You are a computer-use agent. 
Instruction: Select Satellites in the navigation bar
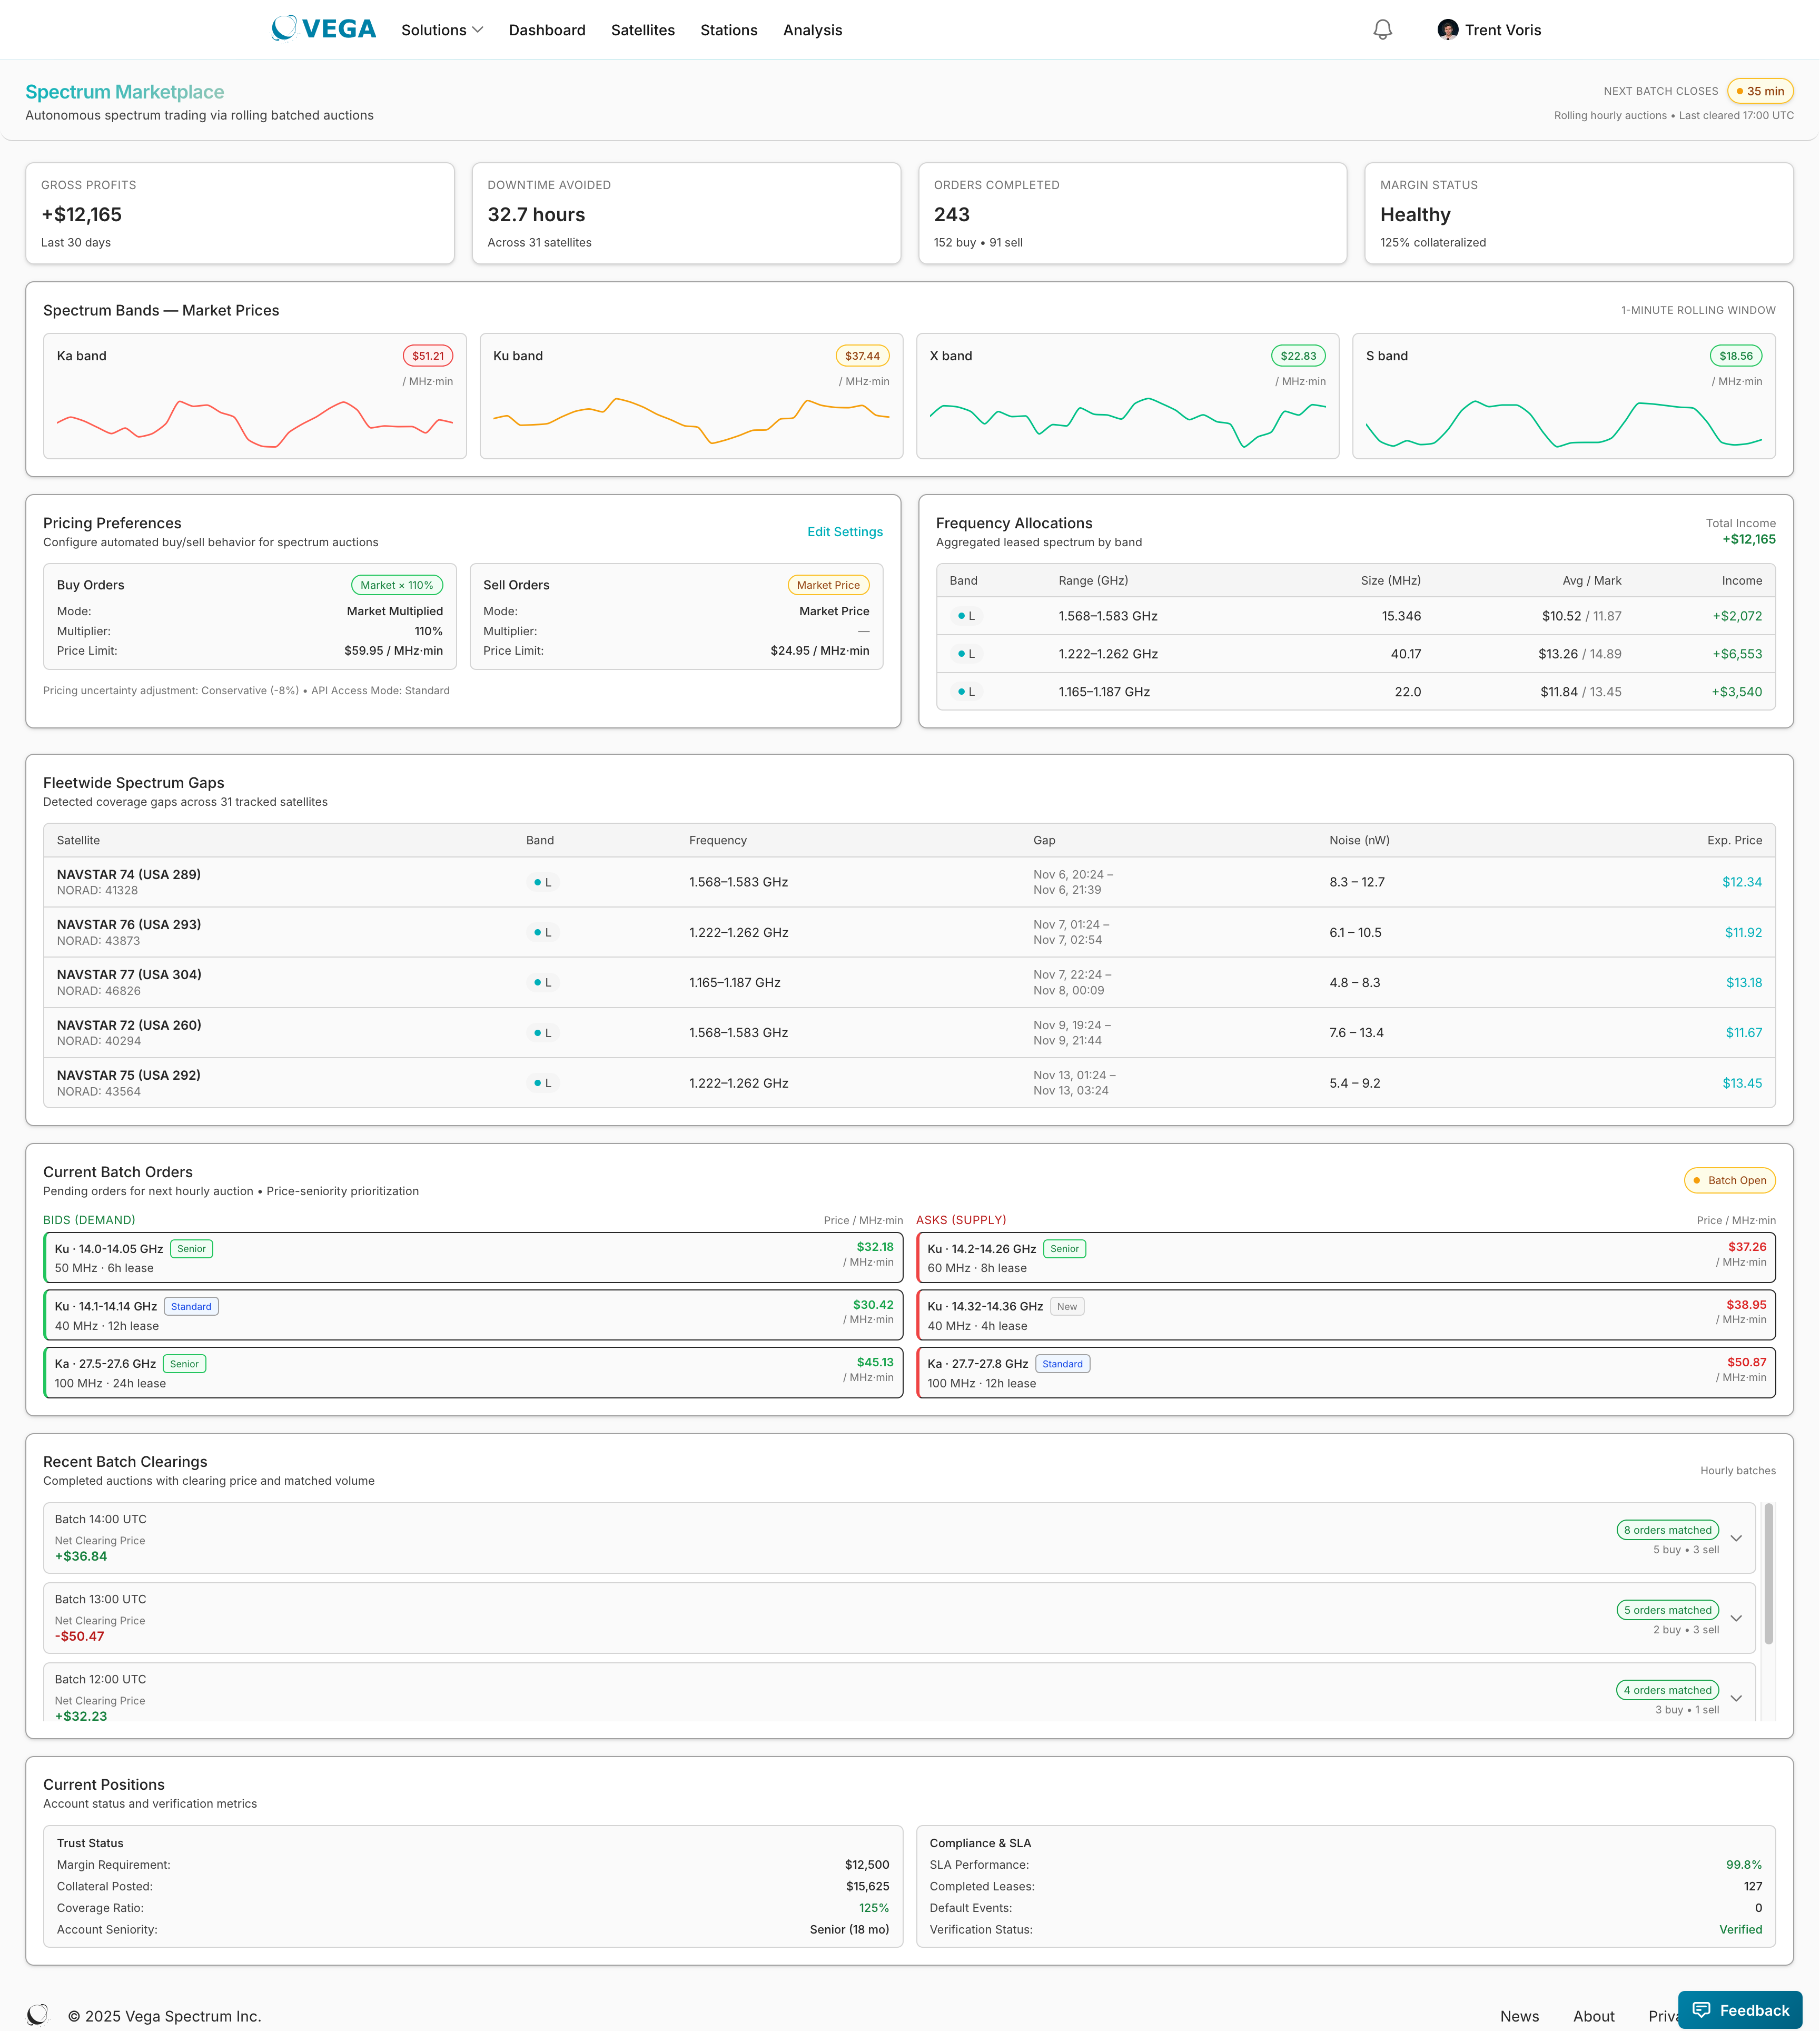point(642,29)
